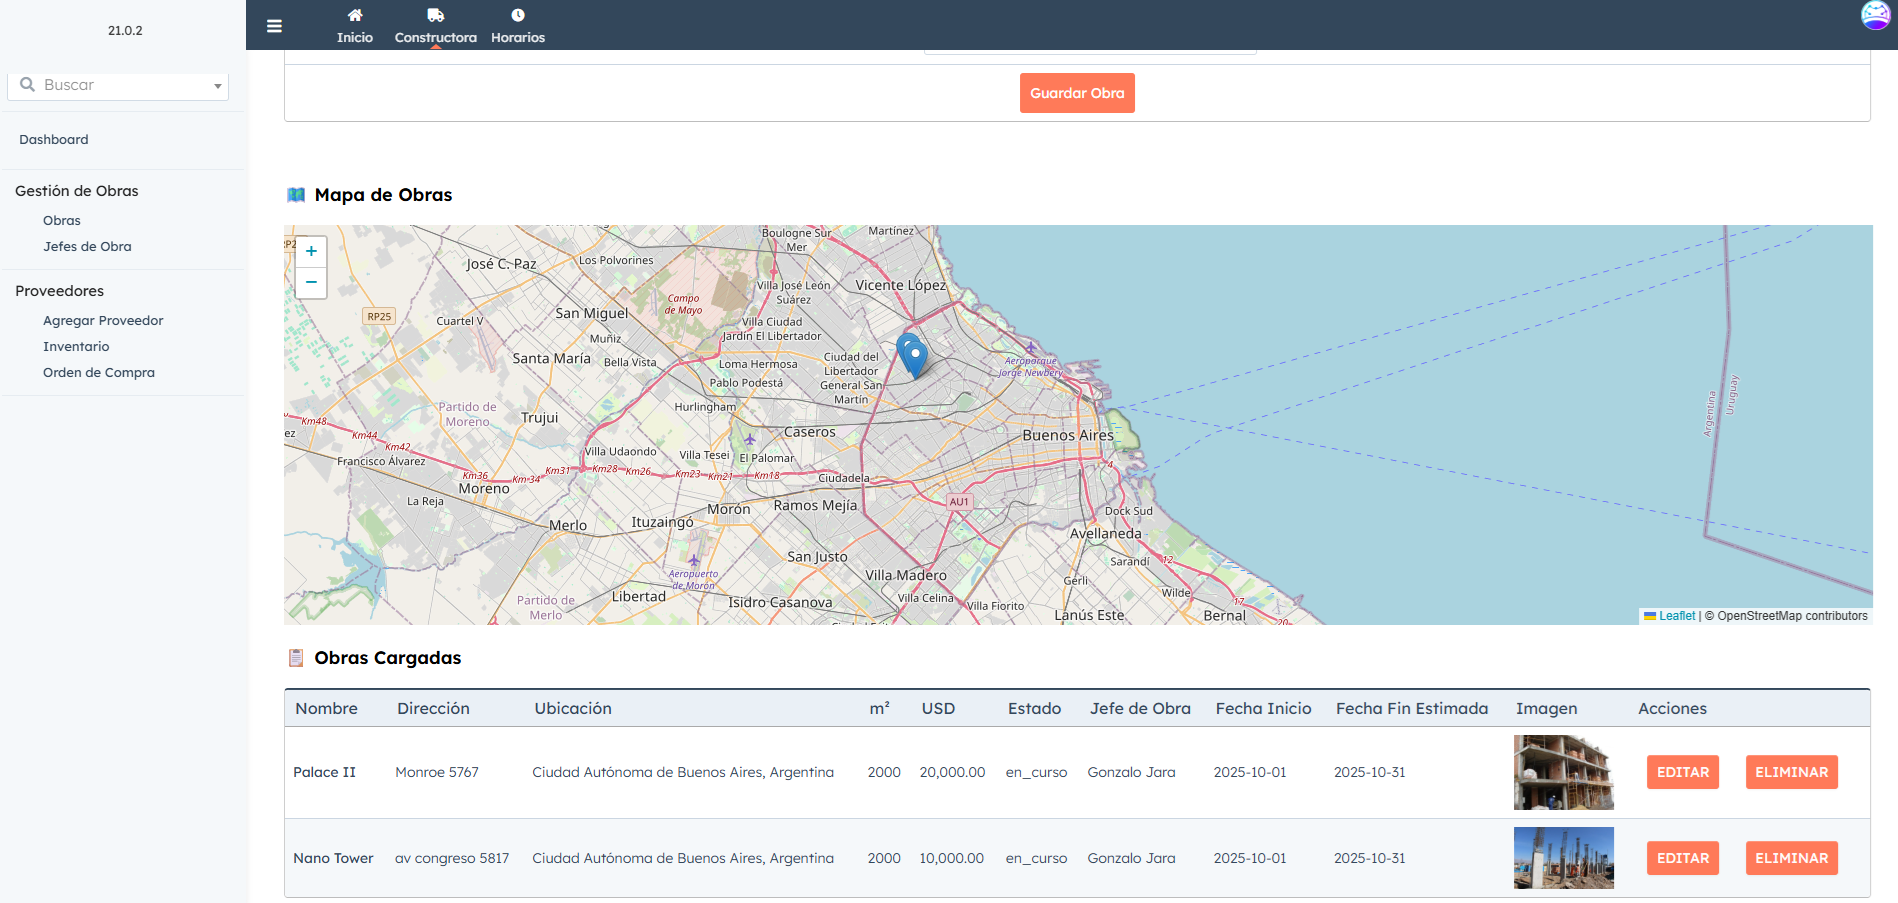
Task: Go to Jefes de Obra
Action: click(x=87, y=247)
